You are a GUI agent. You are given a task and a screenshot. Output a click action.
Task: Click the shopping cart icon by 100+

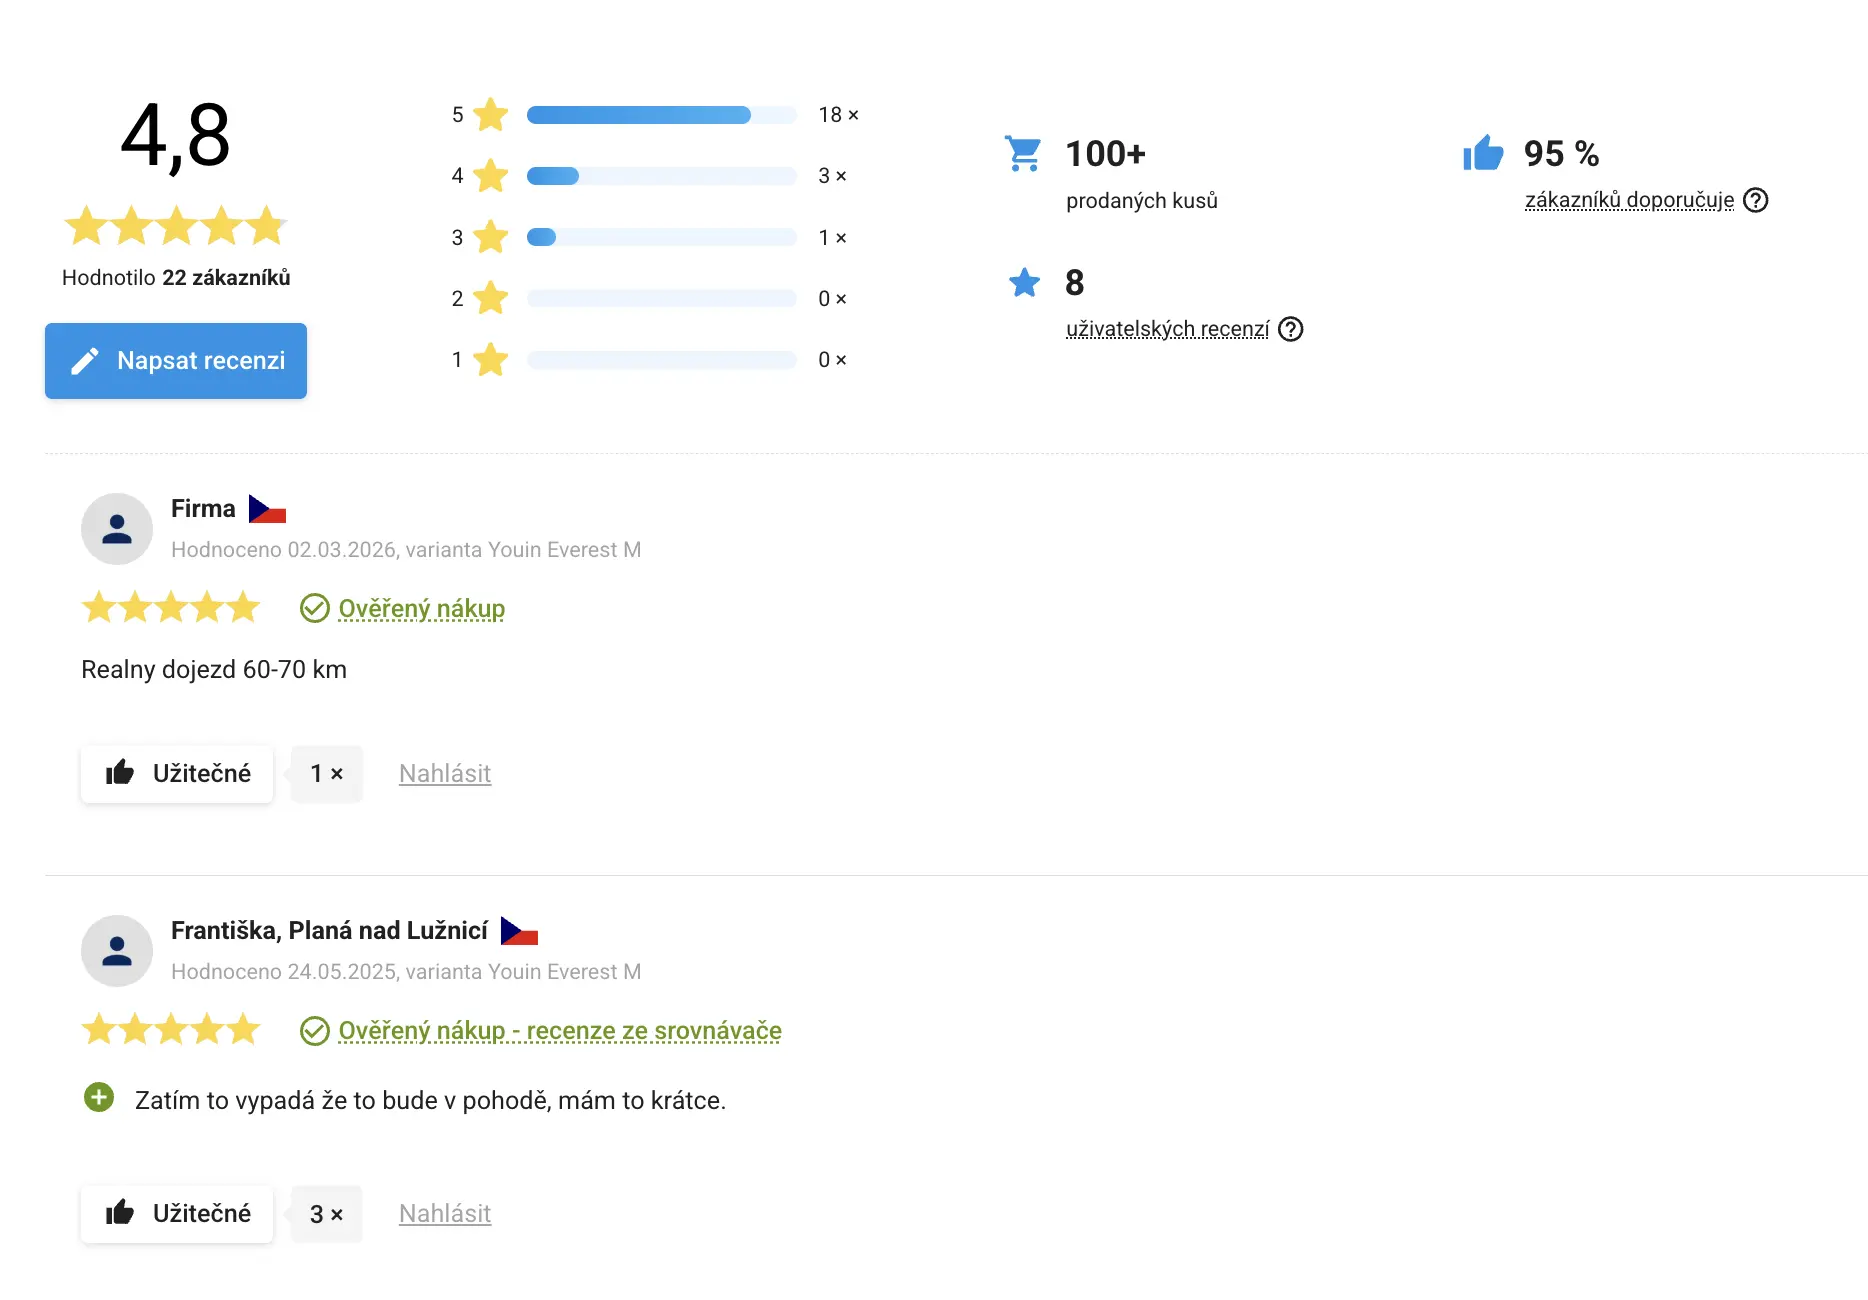[x=1023, y=154]
